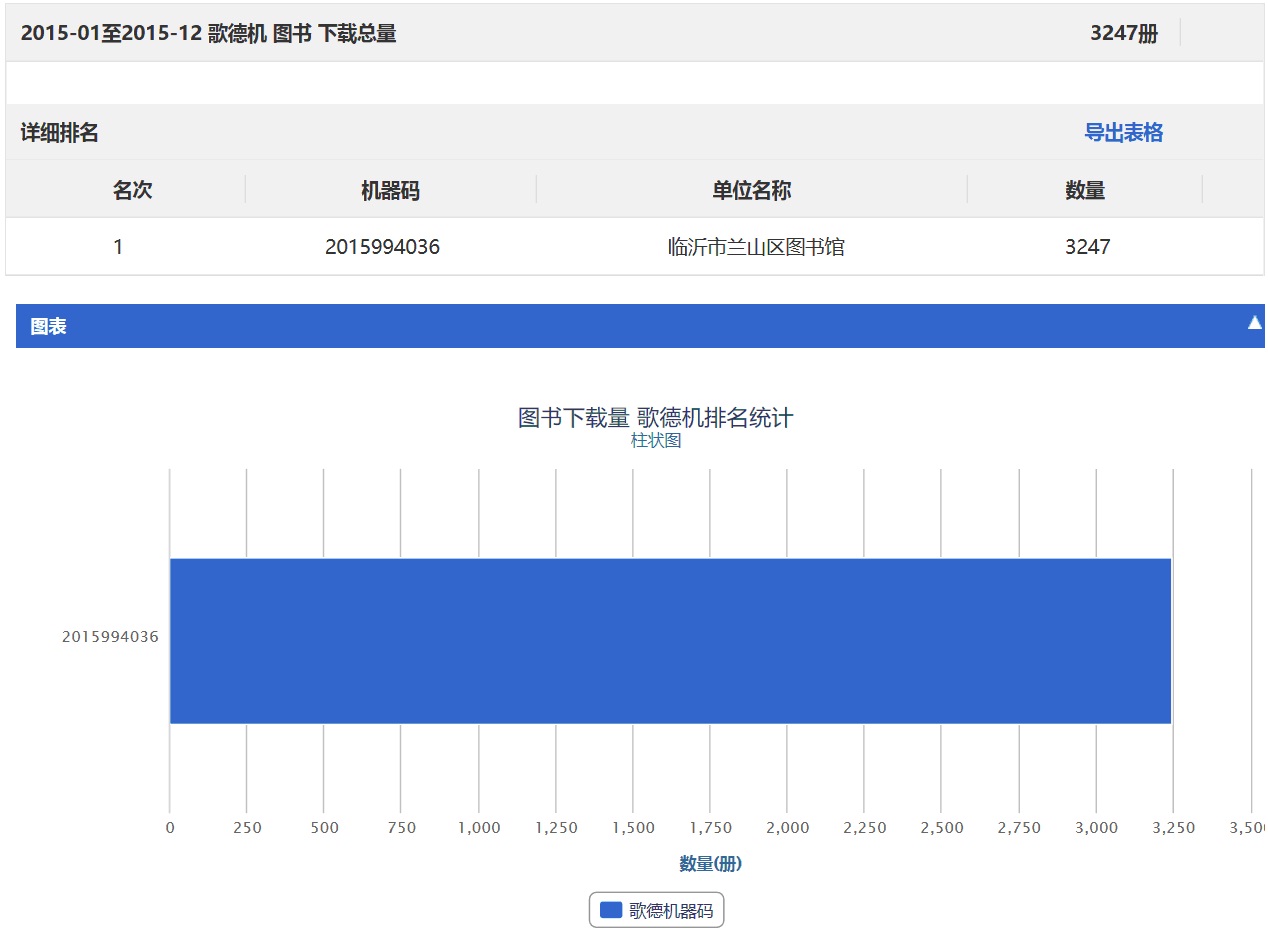
Task: Click the 单位名称 column header
Action: click(x=751, y=190)
